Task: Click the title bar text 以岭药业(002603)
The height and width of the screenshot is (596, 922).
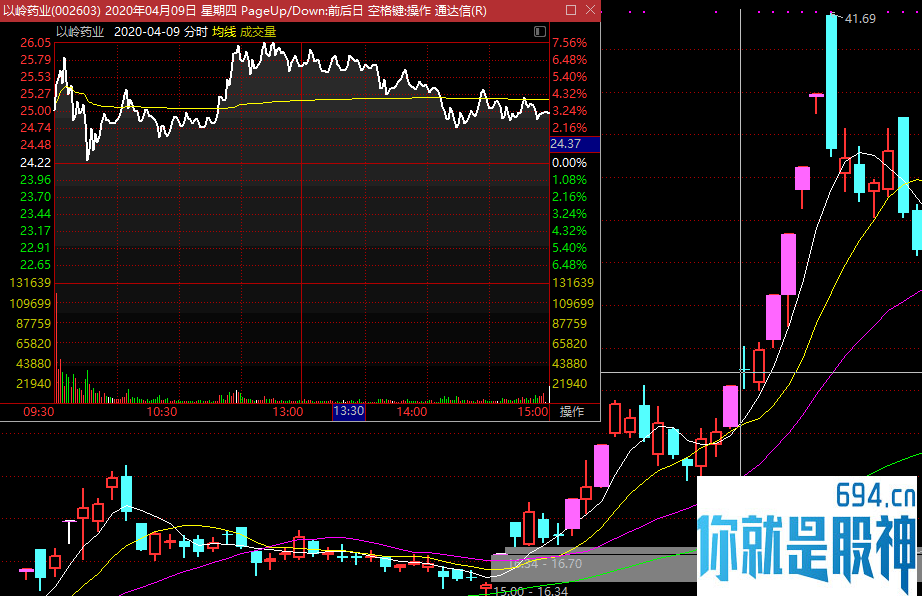Action: pyautogui.click(x=52, y=11)
